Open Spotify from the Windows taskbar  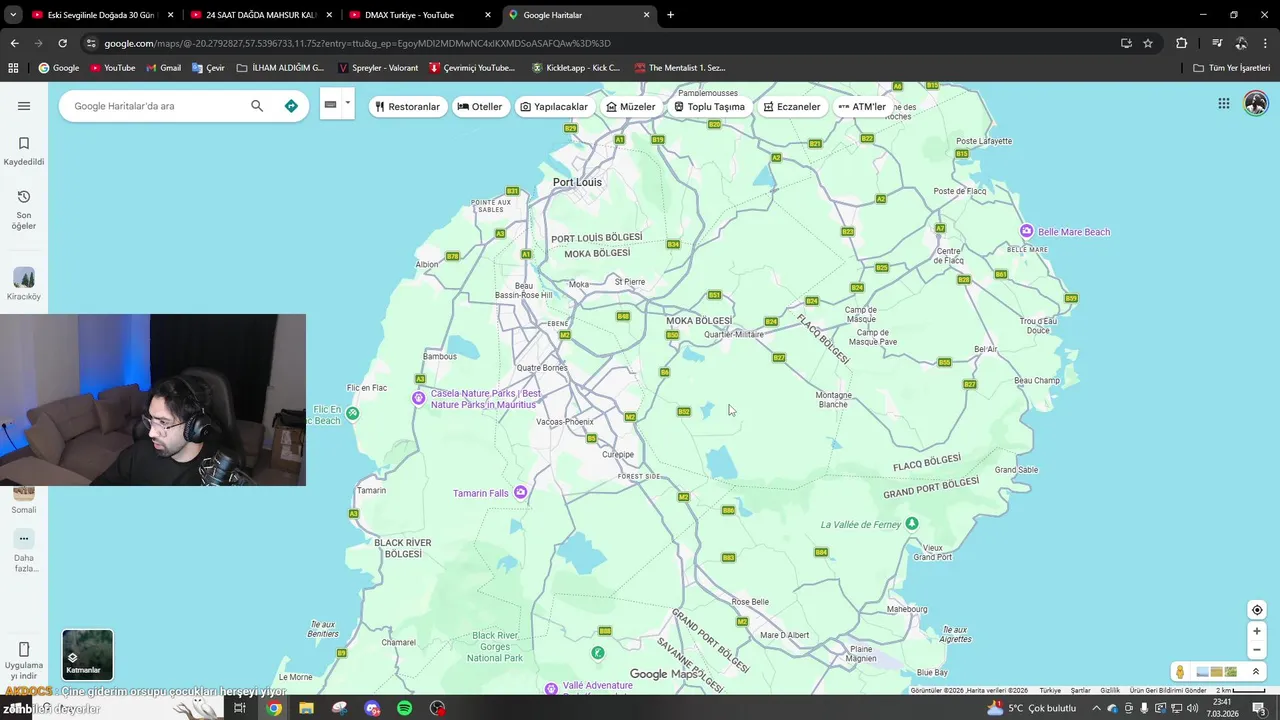405,708
